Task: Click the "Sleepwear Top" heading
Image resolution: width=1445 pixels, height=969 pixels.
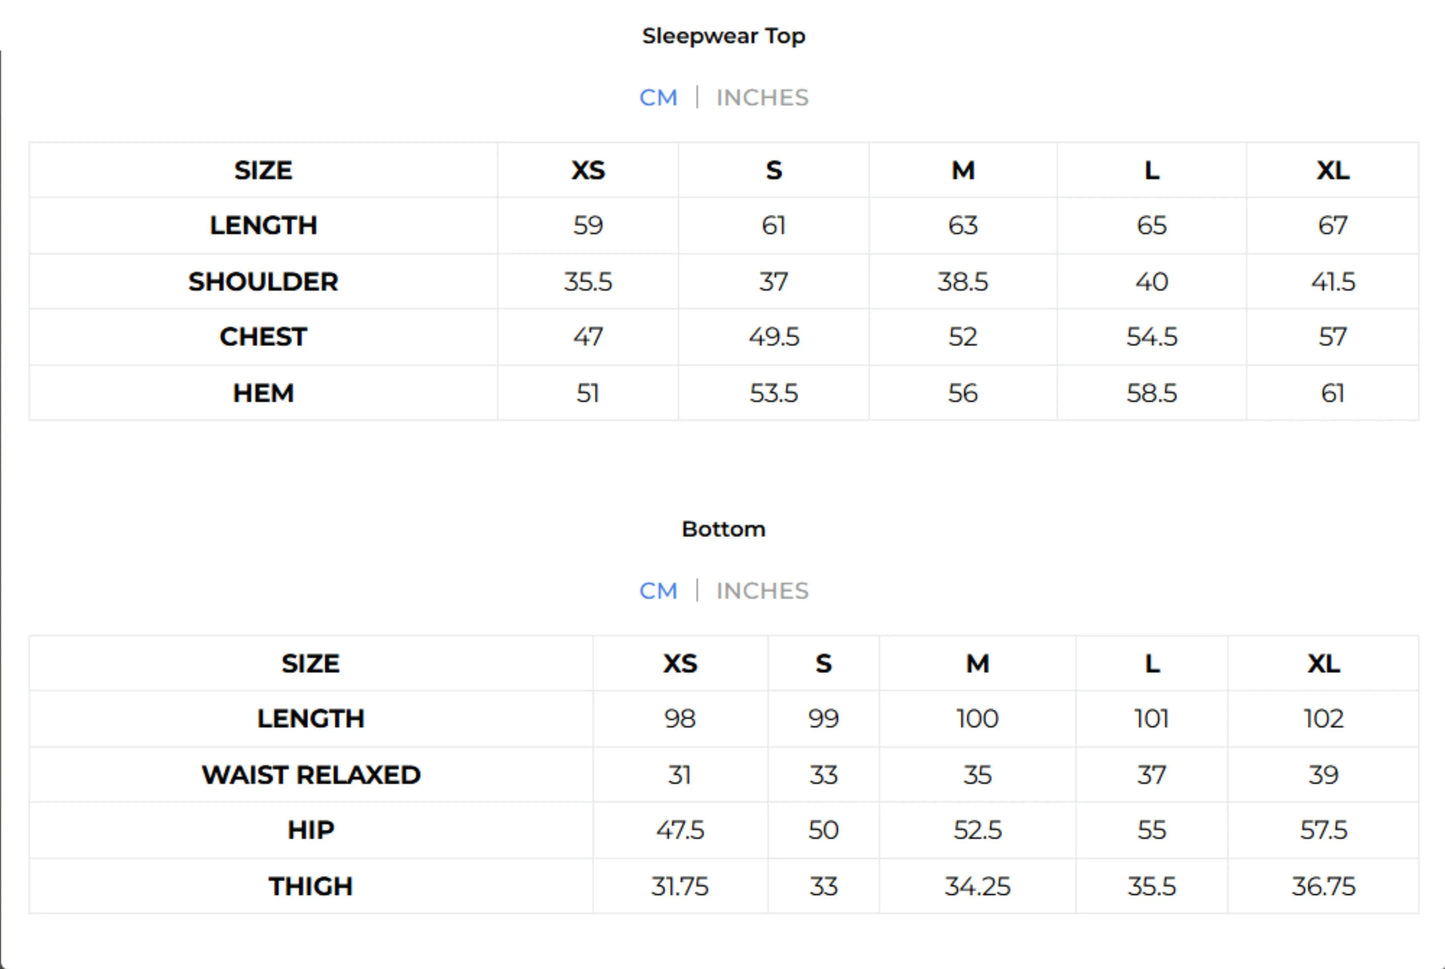Action: [723, 36]
